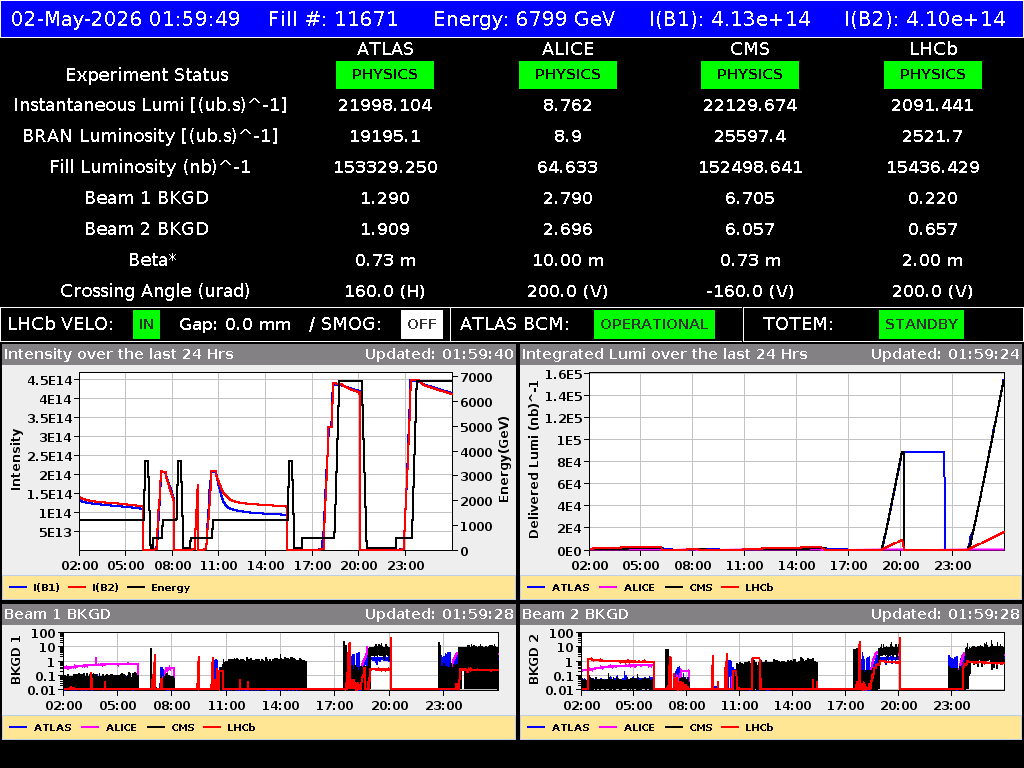Click CMS instantaneous lumi value 22129.674
1024x768 pixels.
pos(750,105)
